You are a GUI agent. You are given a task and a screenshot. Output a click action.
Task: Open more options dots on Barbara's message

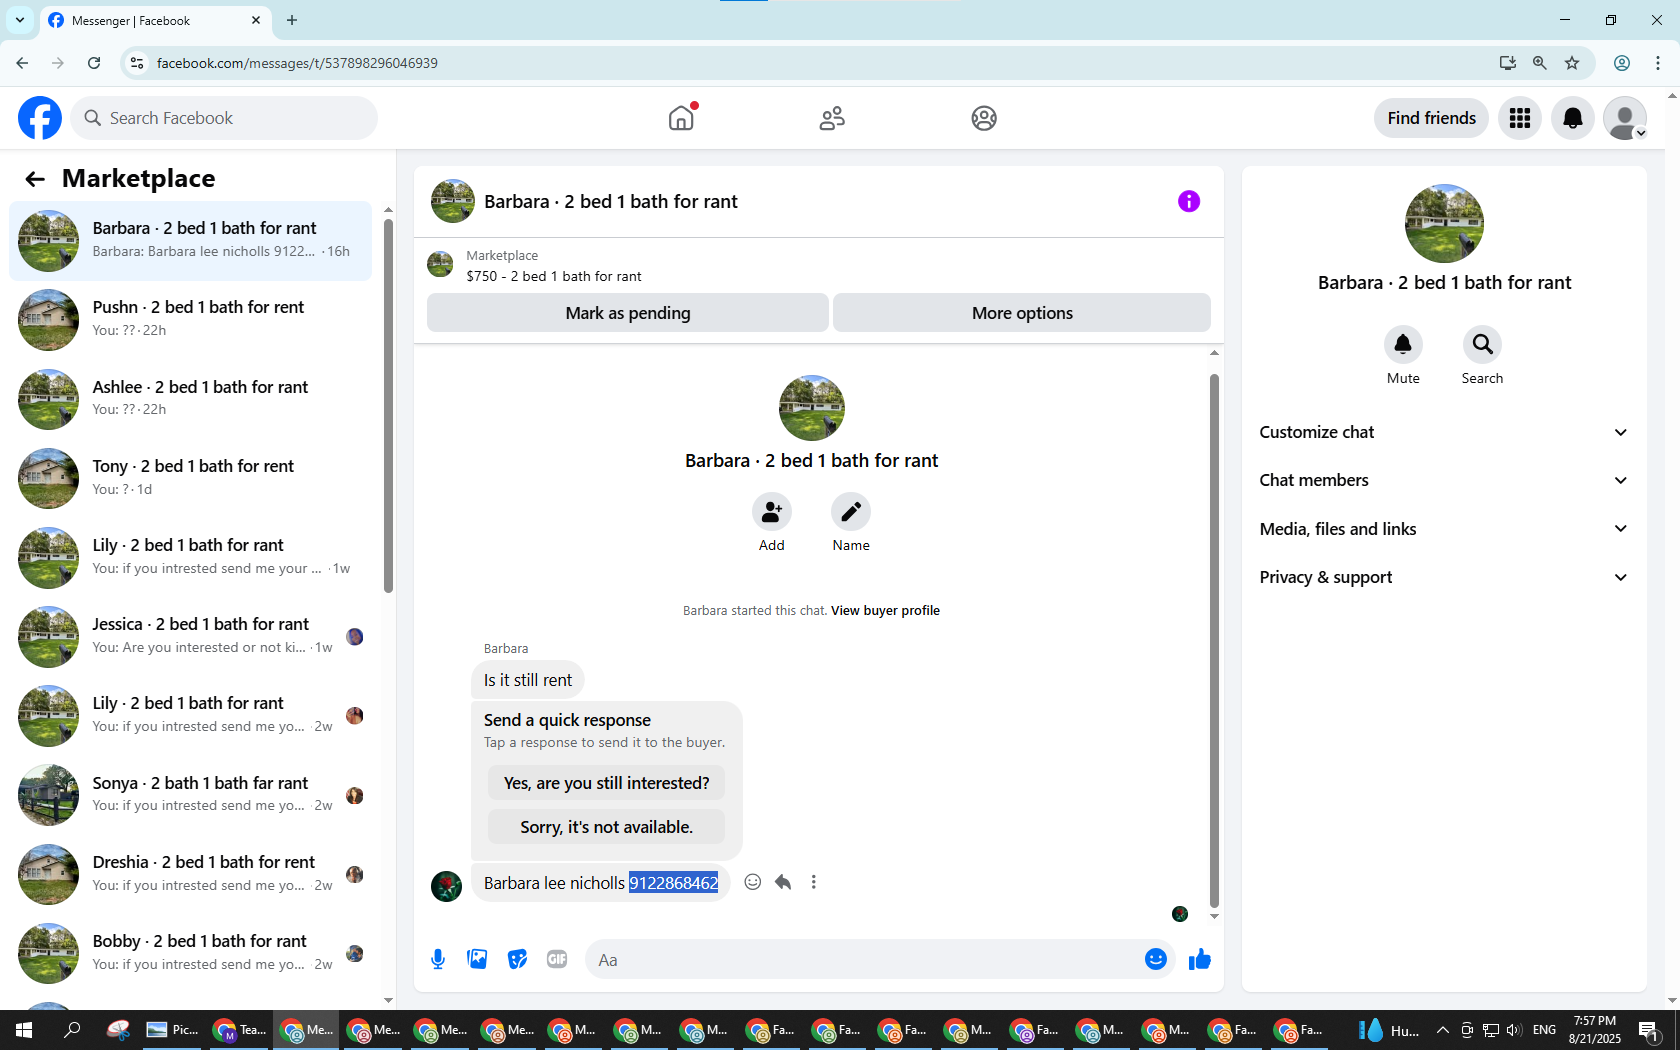click(814, 882)
